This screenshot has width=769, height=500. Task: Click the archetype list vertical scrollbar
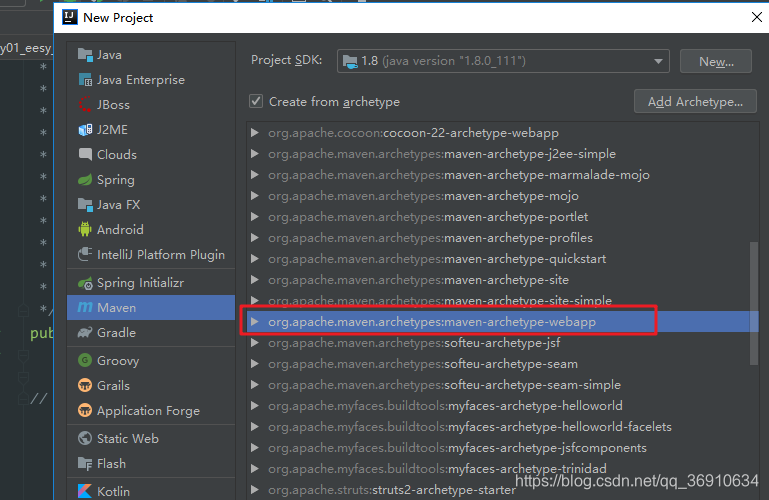pyautogui.click(x=754, y=303)
